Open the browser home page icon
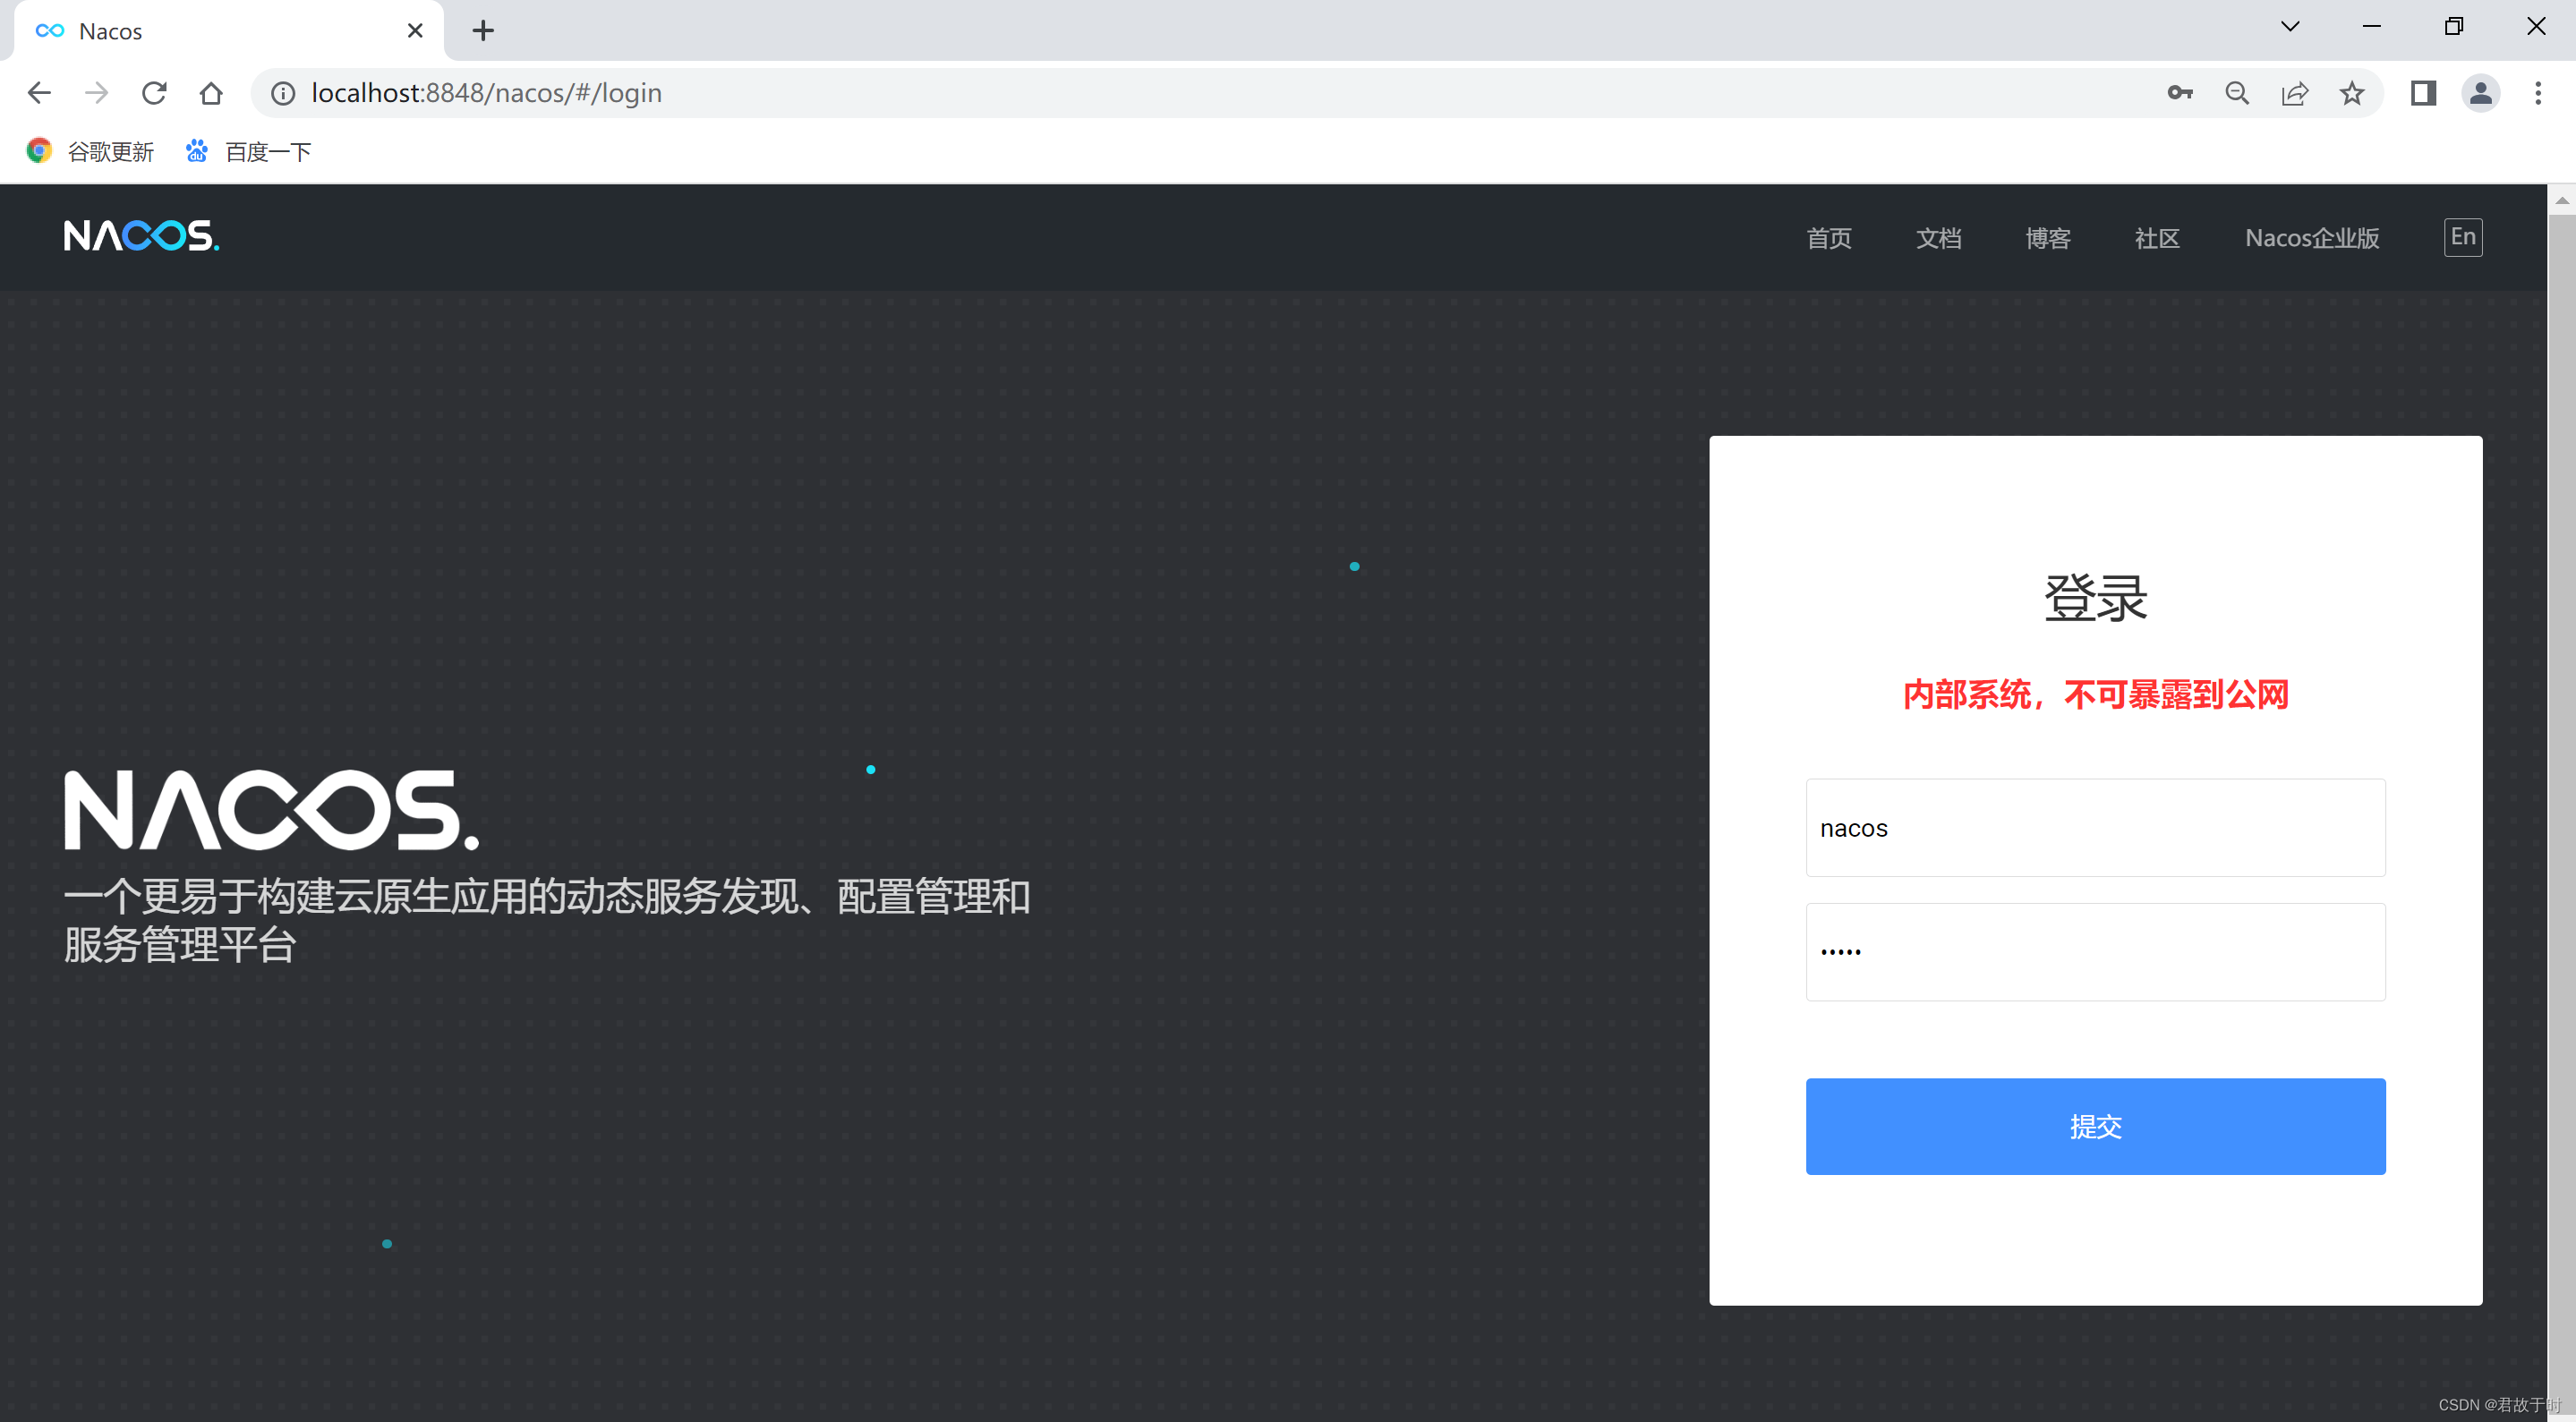The height and width of the screenshot is (1422, 2576). pyautogui.click(x=211, y=93)
